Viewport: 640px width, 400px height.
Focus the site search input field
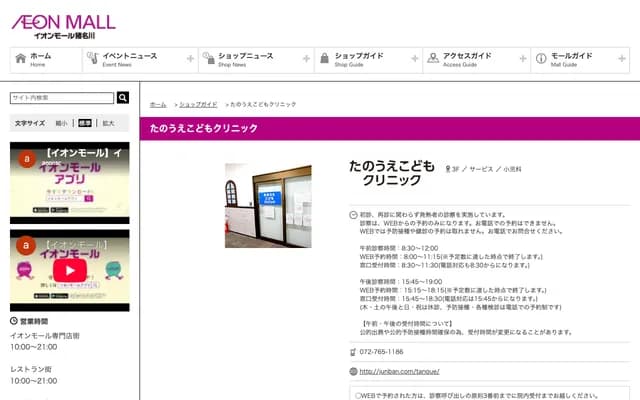62,98
